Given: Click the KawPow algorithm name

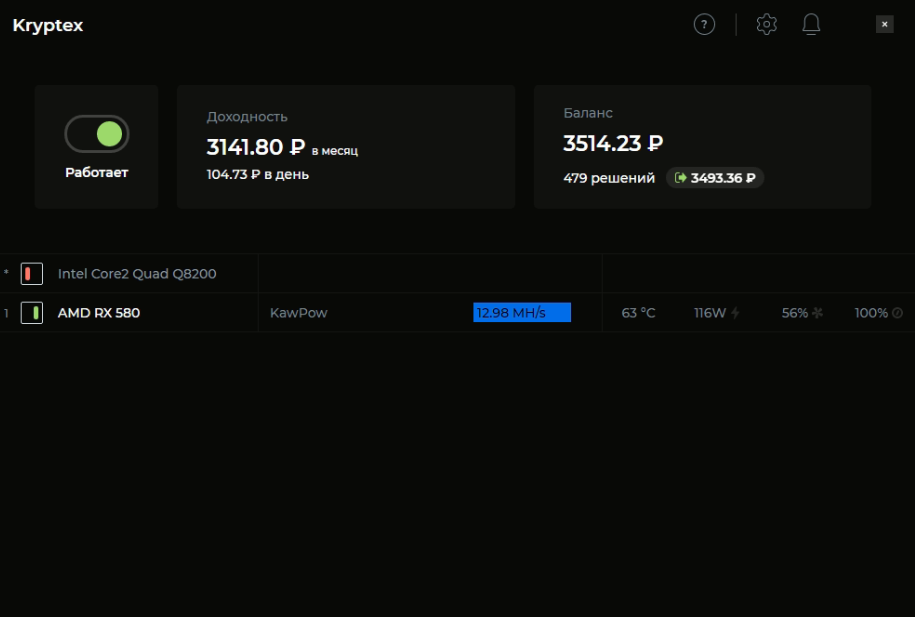Looking at the screenshot, I should tap(299, 313).
